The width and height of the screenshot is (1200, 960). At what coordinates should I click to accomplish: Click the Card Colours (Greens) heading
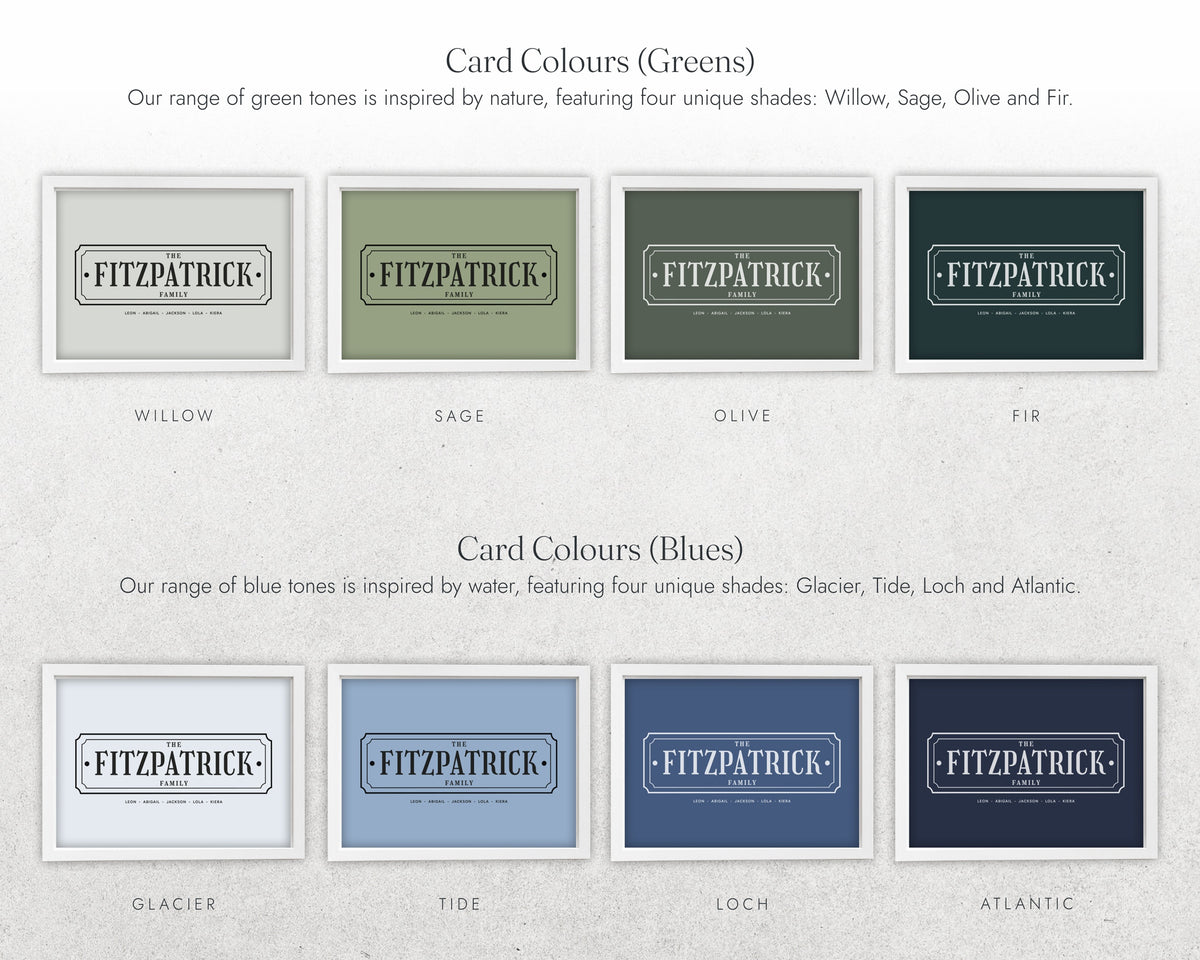pos(600,61)
